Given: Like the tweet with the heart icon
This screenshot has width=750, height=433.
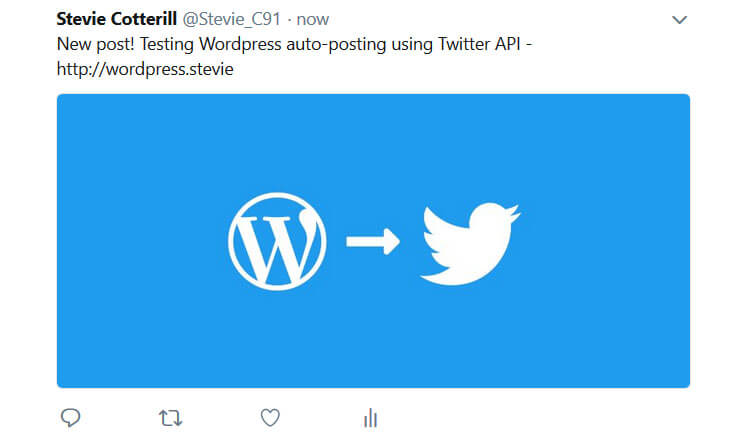Looking at the screenshot, I should (270, 418).
